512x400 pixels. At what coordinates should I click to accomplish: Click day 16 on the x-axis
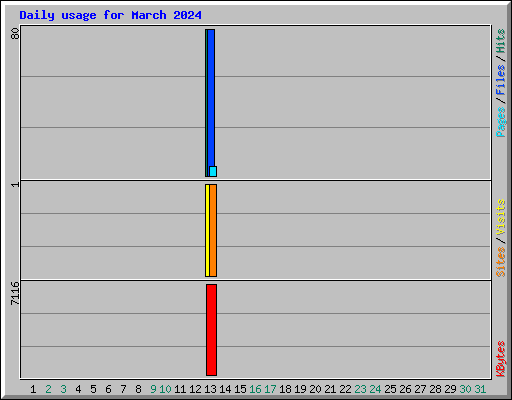pyautogui.click(x=255, y=389)
